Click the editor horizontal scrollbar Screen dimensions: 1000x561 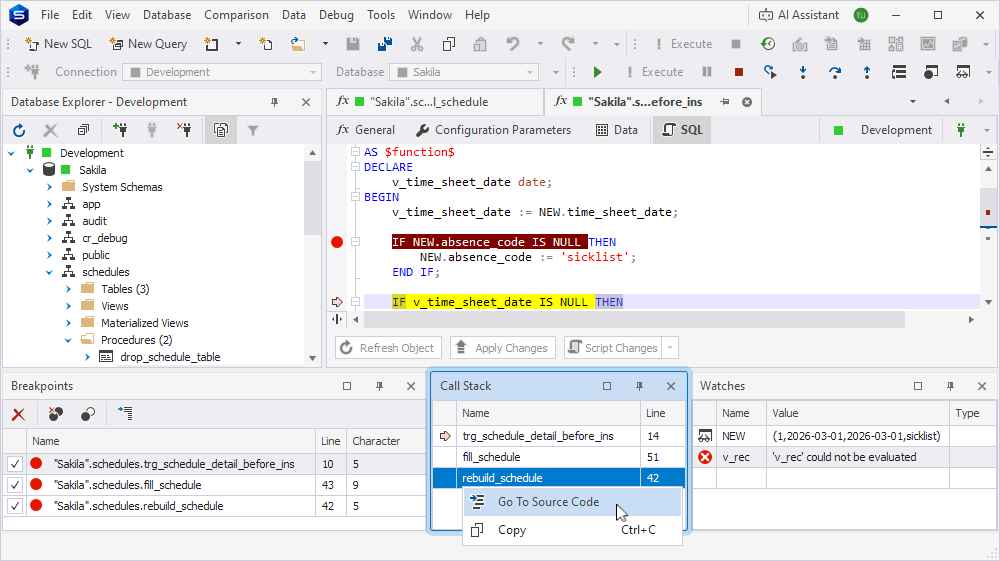[633, 319]
